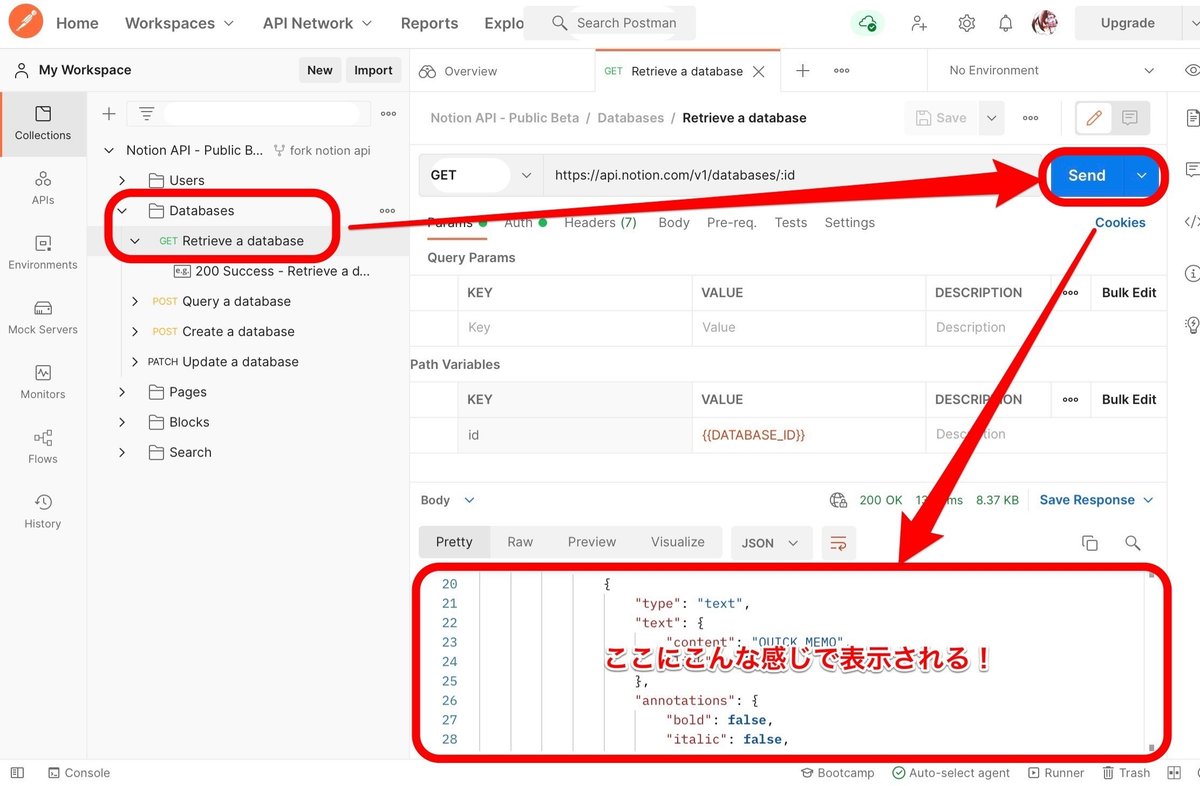Image resolution: width=1200 pixels, height=786 pixels.
Task: Open the Save options dropdown arrow
Action: [x=991, y=118]
